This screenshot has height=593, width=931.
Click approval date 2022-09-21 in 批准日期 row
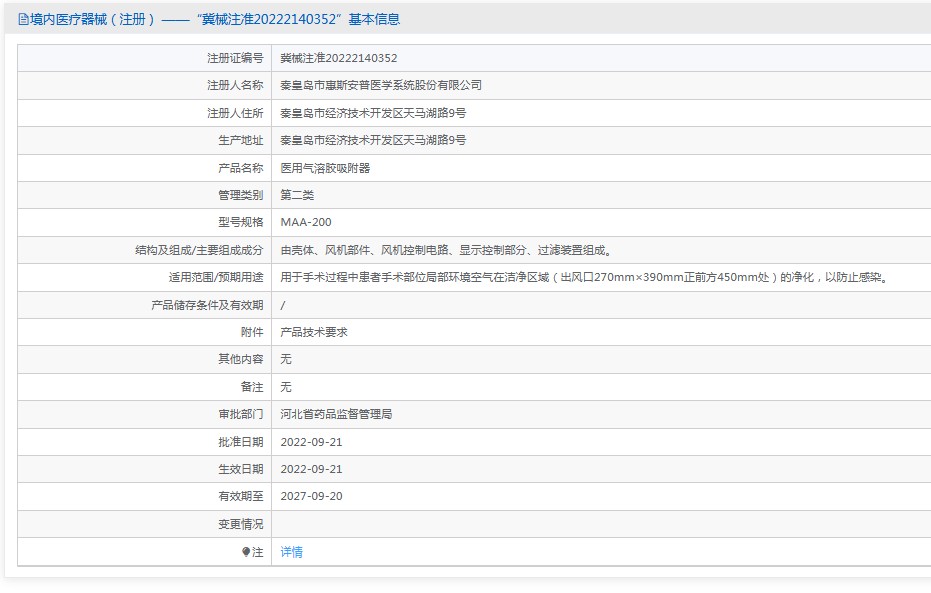(311, 442)
